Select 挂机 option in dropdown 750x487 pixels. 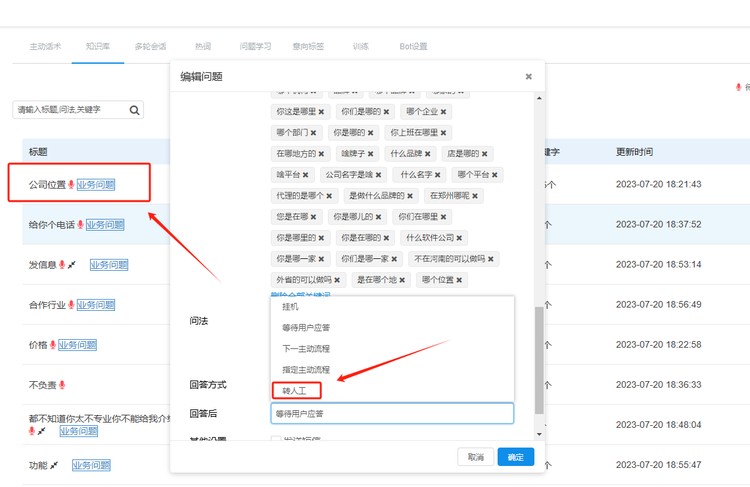291,307
